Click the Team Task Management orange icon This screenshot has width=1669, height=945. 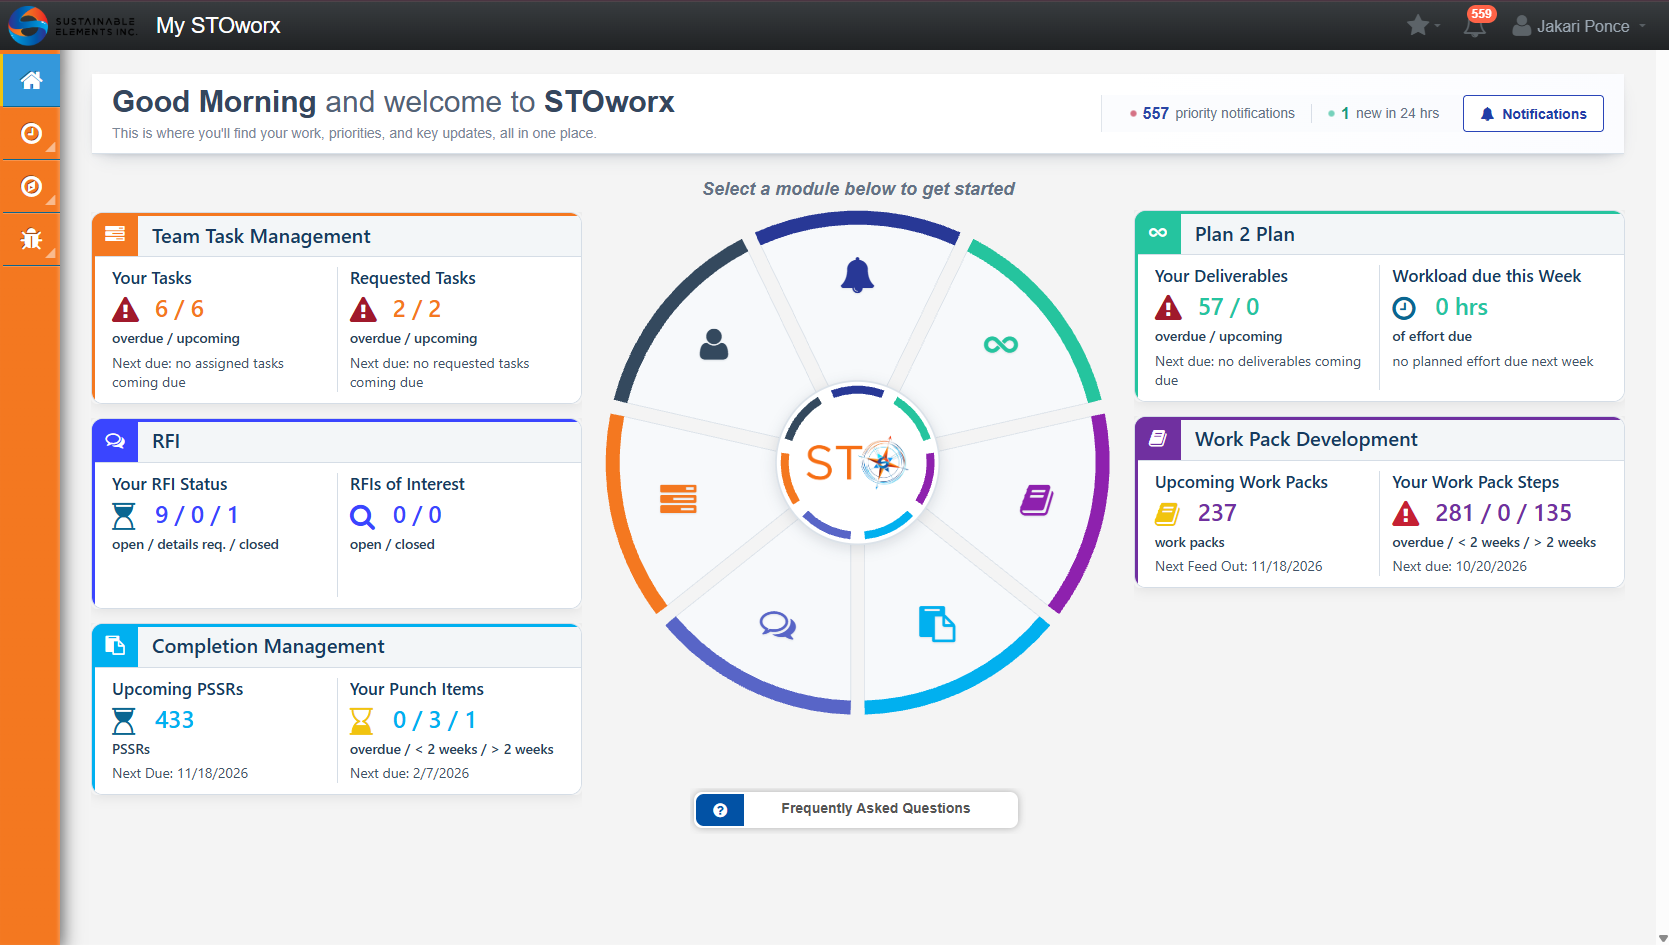[115, 235]
